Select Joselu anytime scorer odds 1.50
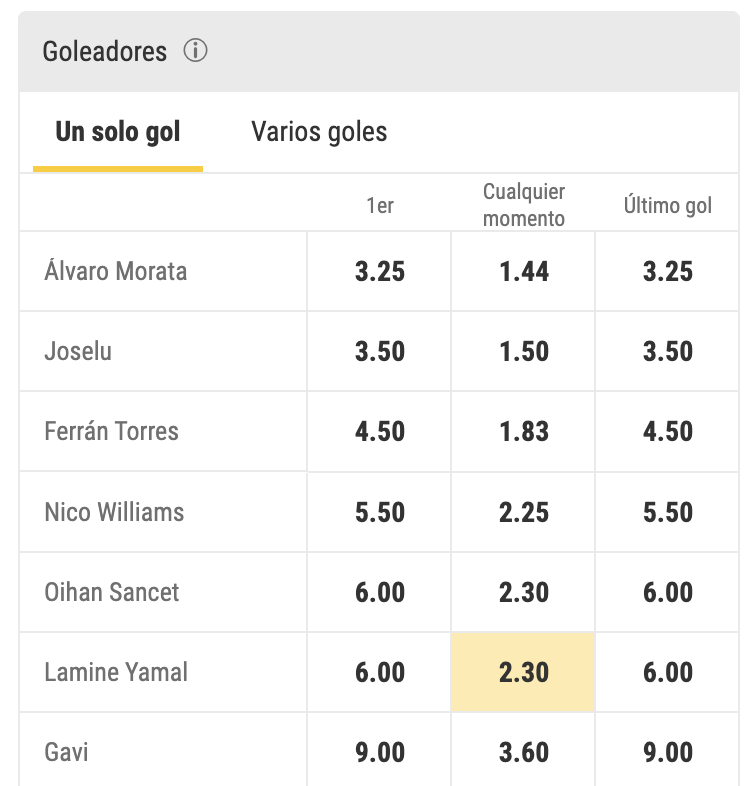Viewport: 756px width, 786px height. coord(523,351)
